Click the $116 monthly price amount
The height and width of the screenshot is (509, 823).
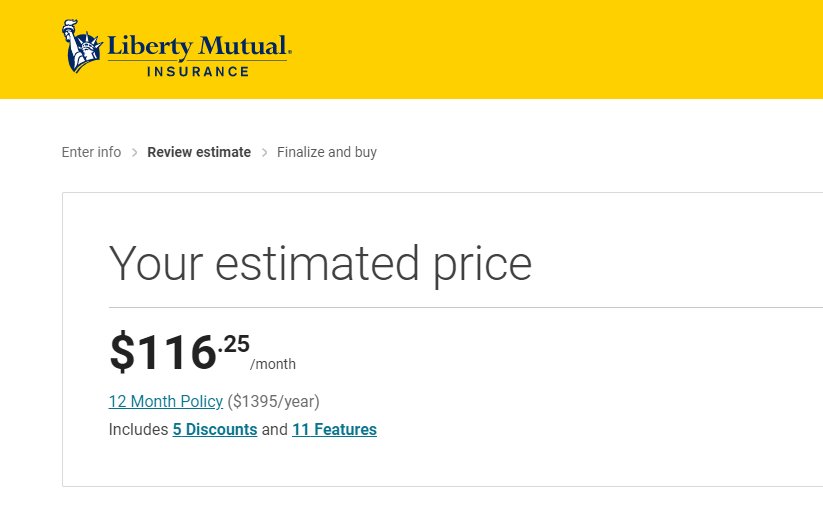[x=163, y=352]
